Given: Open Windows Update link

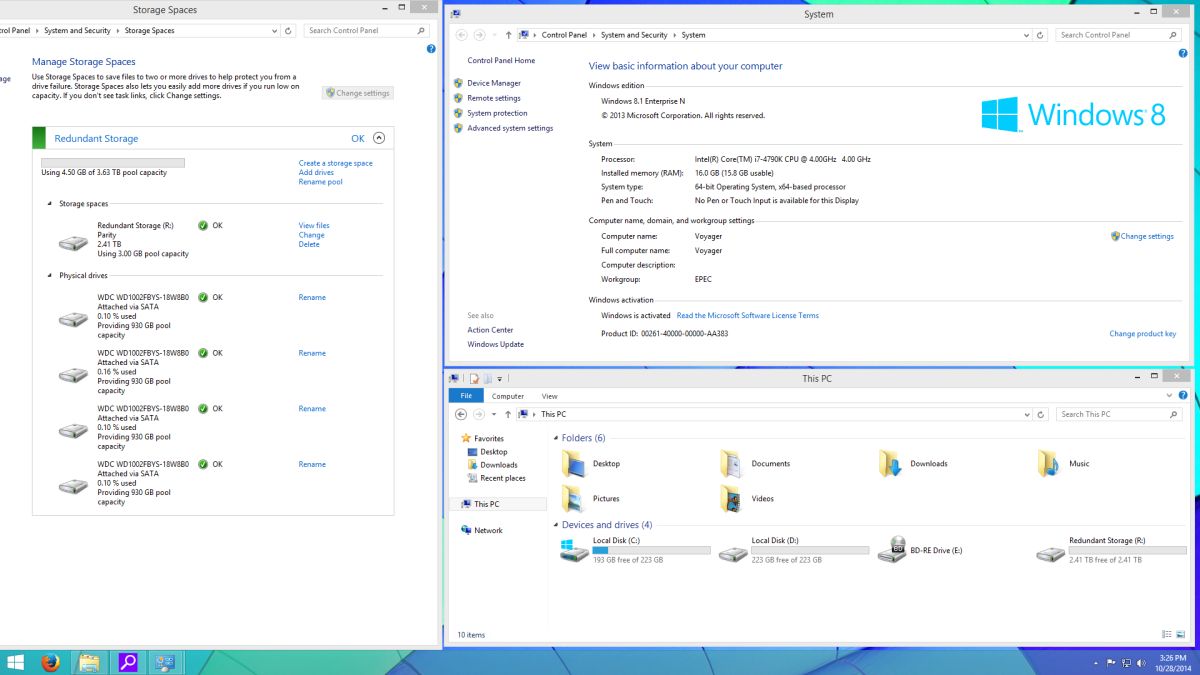Looking at the screenshot, I should [x=496, y=345].
